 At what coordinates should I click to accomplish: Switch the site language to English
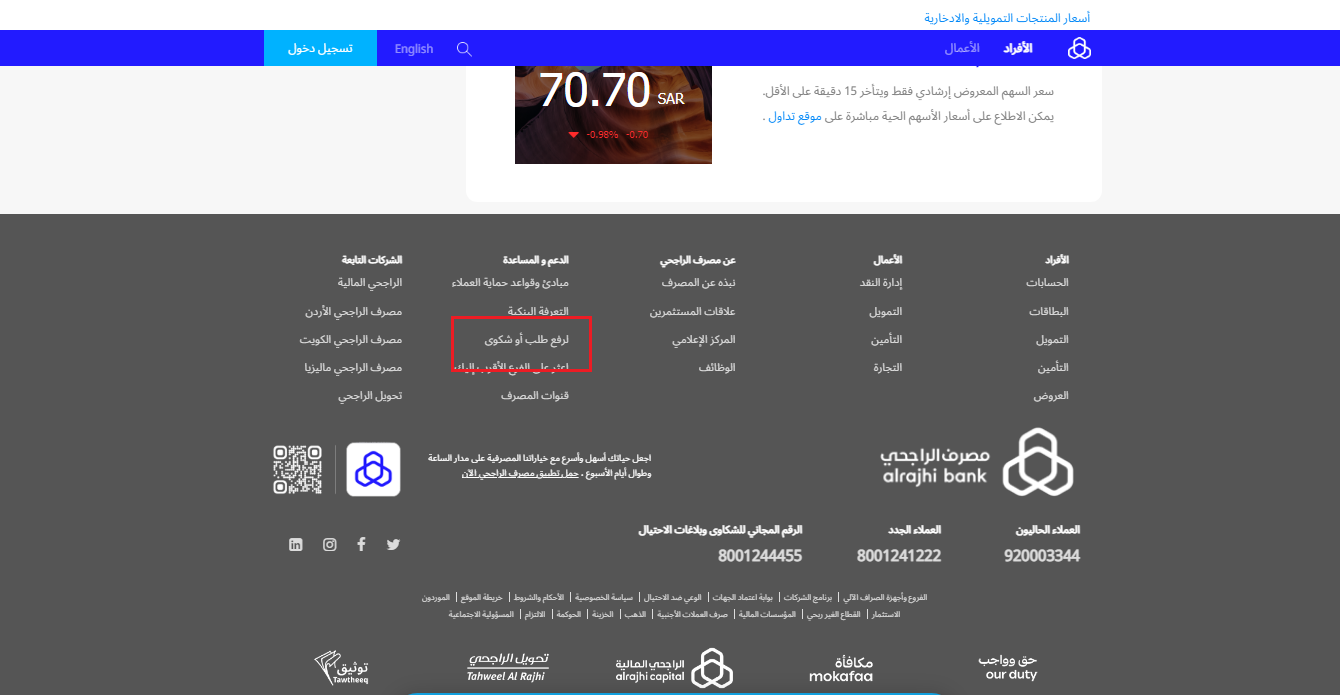(x=414, y=49)
